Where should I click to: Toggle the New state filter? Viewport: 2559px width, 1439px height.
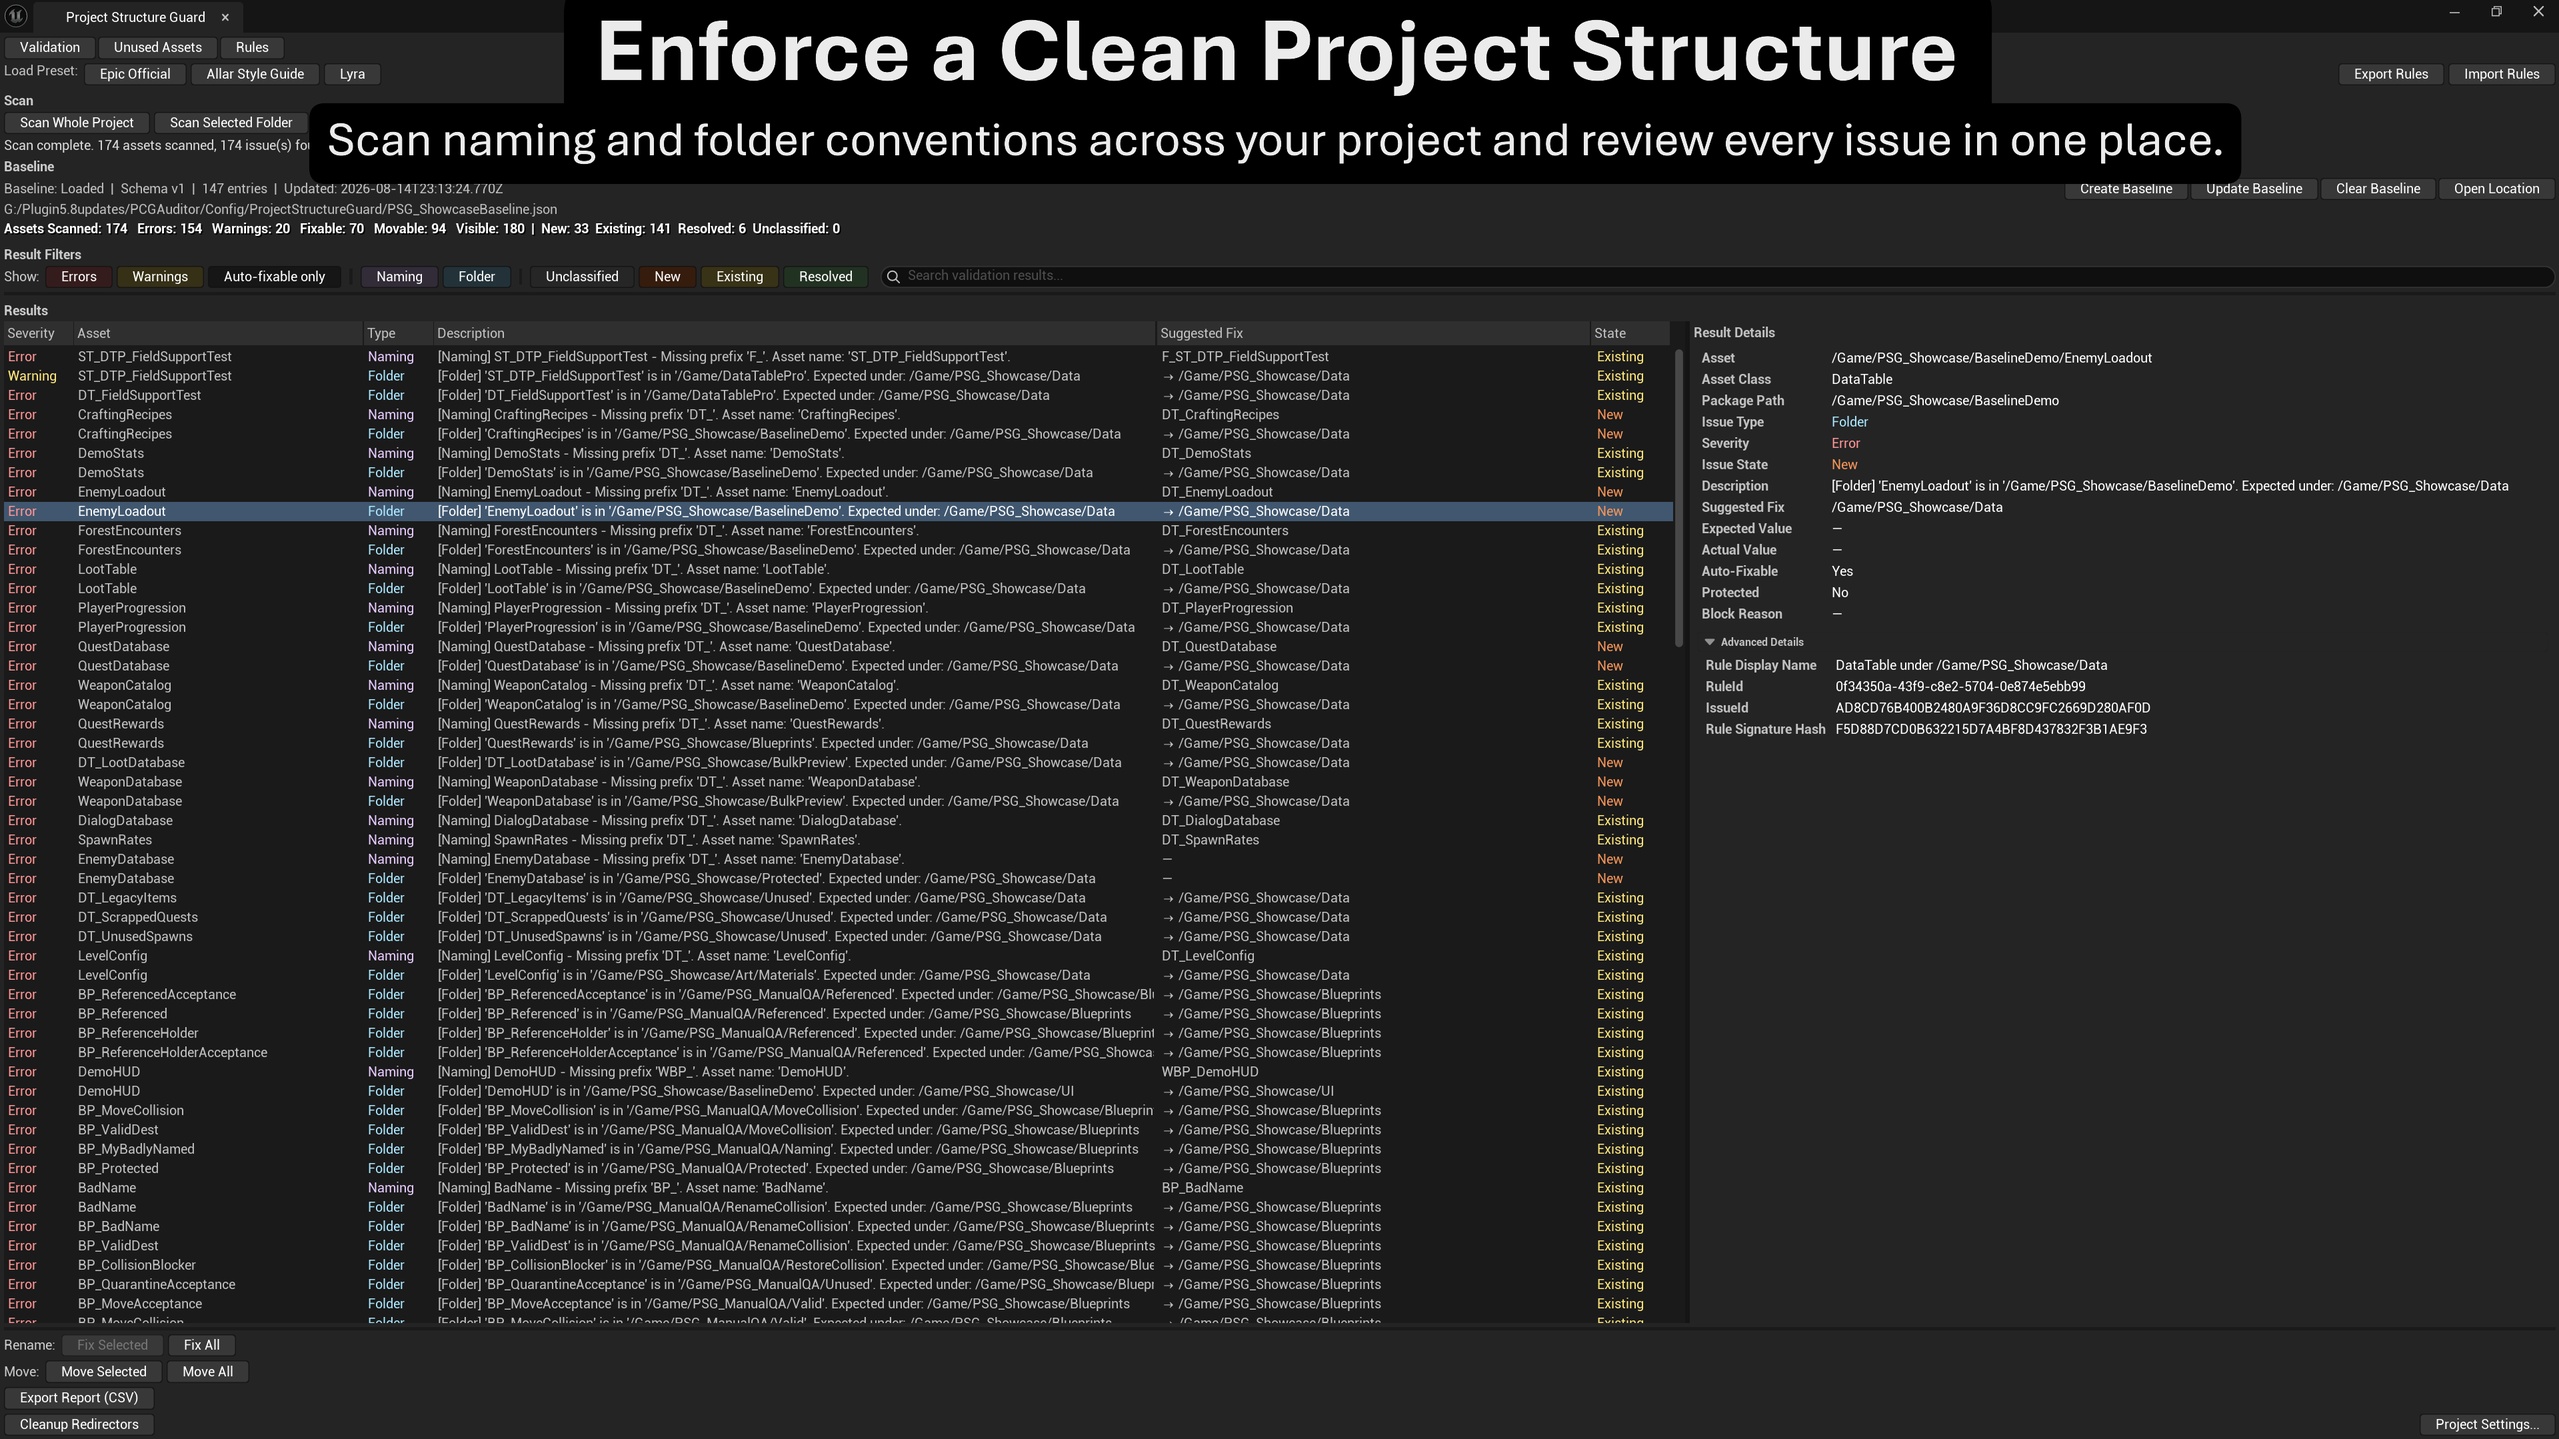click(x=667, y=277)
